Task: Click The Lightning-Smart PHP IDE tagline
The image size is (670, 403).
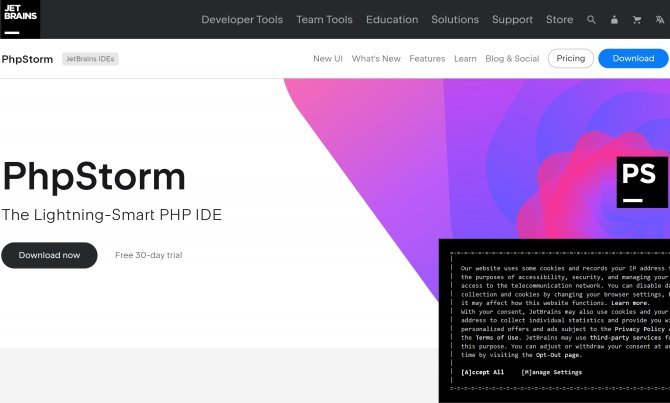Action: click(112, 215)
